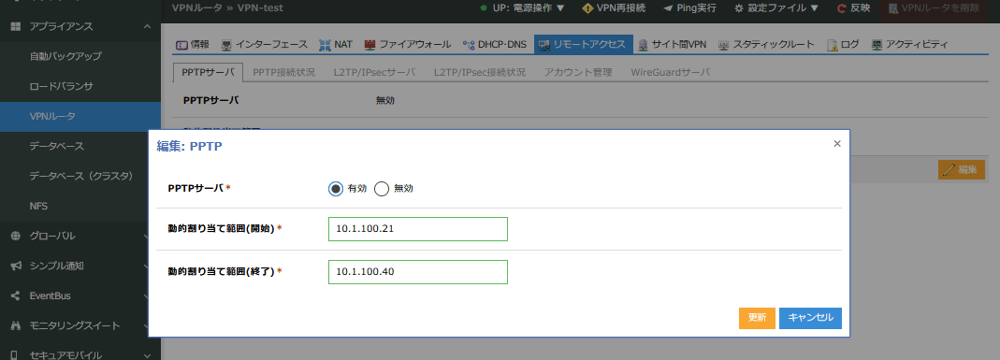Open the 設定ファイル dropdown

(776, 8)
